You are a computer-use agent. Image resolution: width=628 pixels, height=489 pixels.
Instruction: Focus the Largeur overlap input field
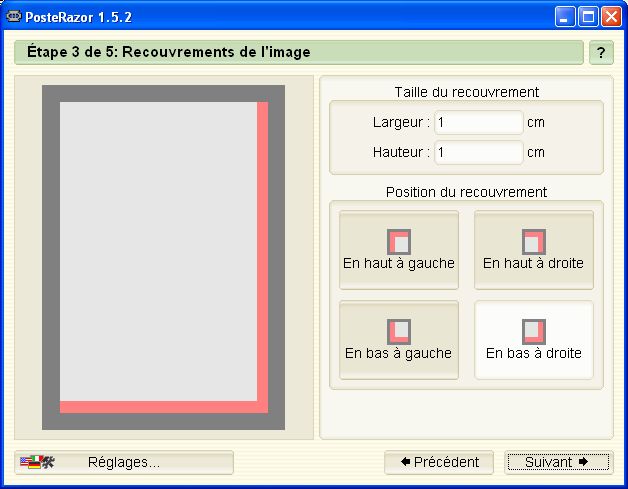(479, 122)
